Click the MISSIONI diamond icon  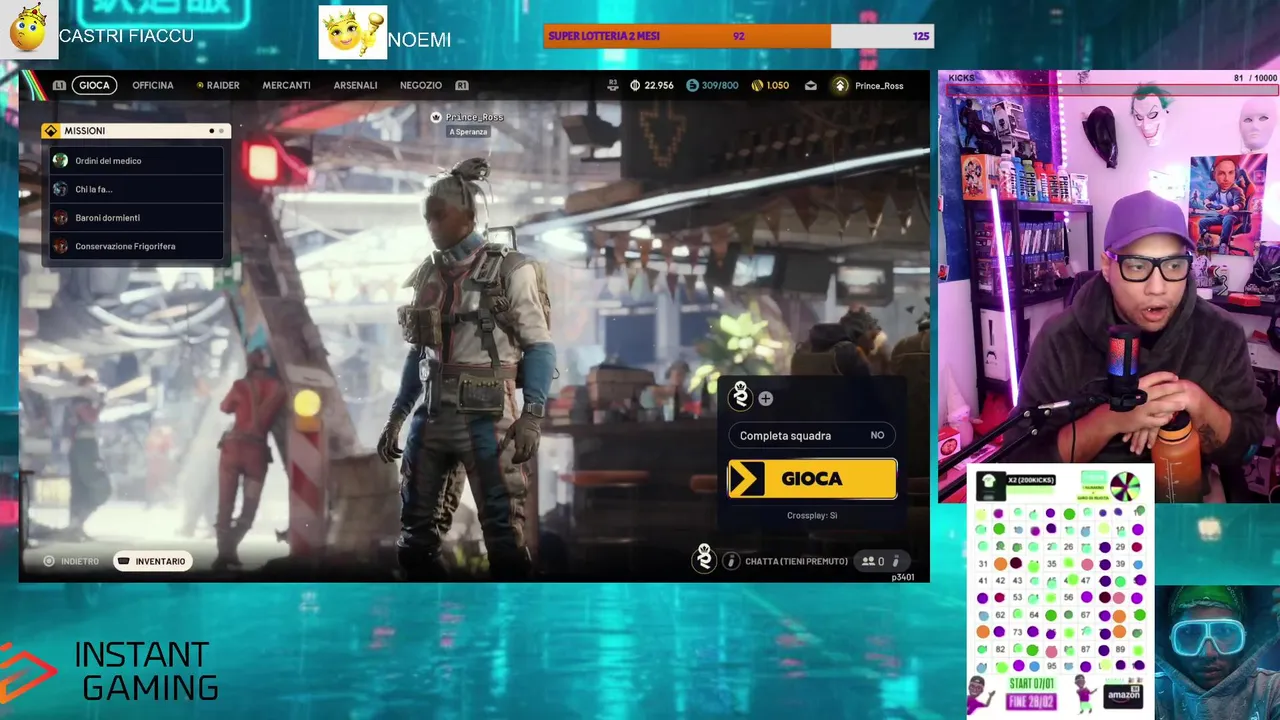51,131
